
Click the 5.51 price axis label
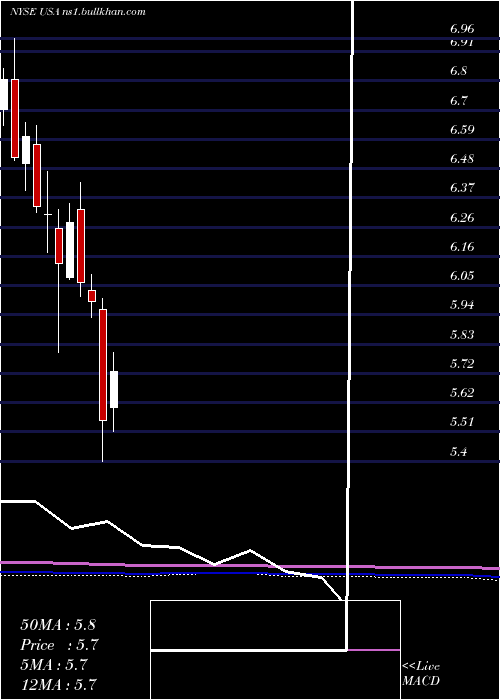click(462, 422)
